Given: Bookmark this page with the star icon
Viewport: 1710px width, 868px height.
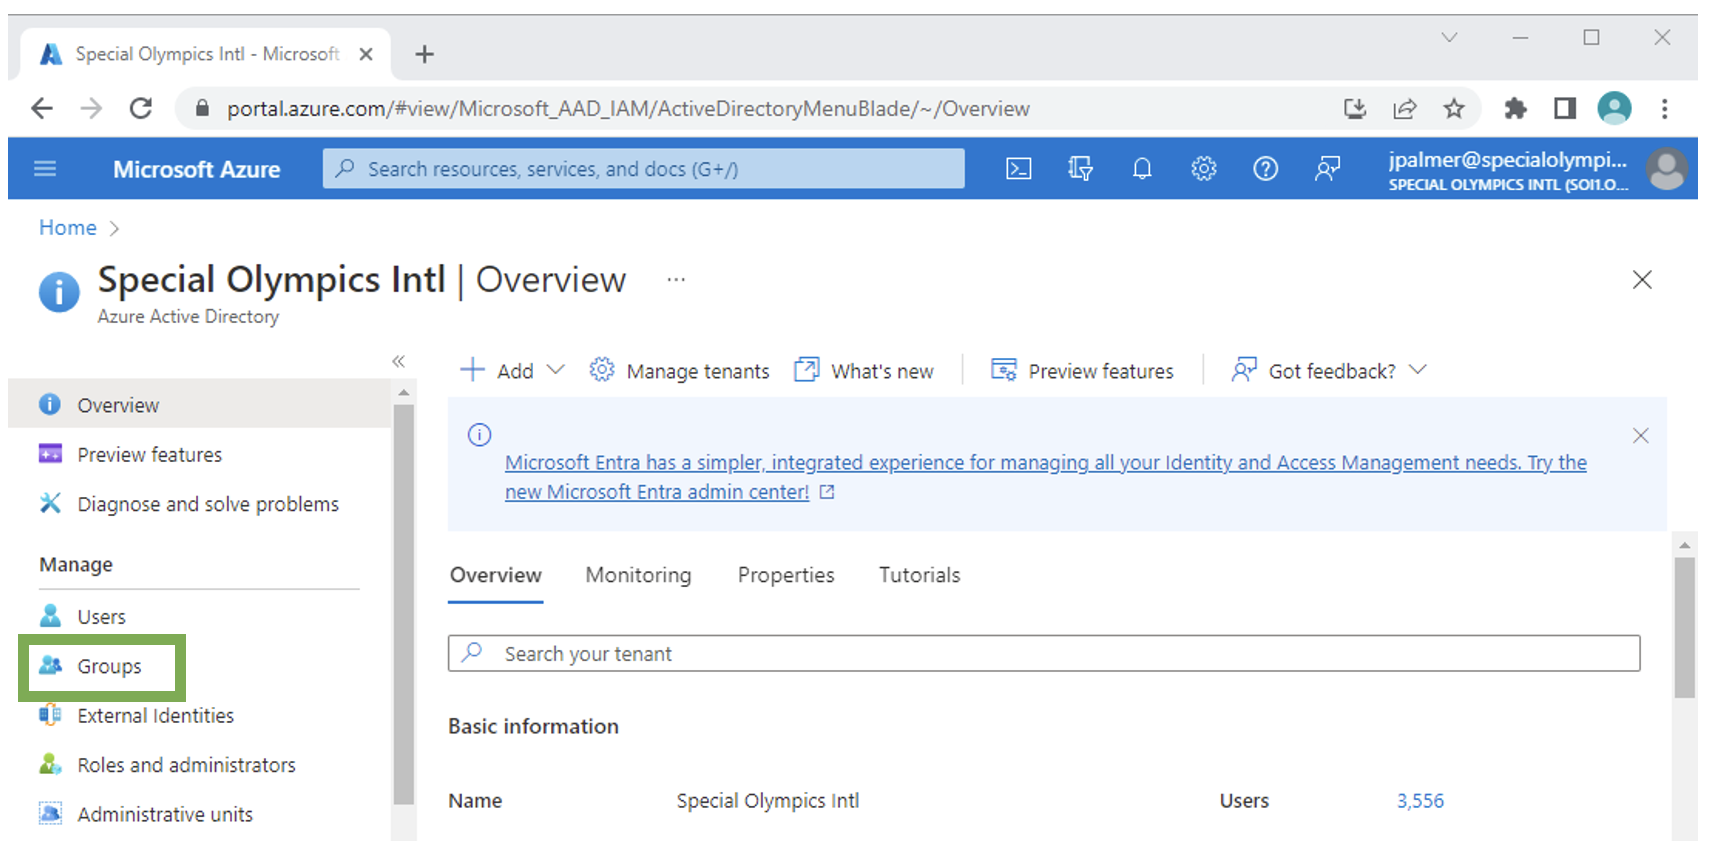Looking at the screenshot, I should click(x=1454, y=108).
